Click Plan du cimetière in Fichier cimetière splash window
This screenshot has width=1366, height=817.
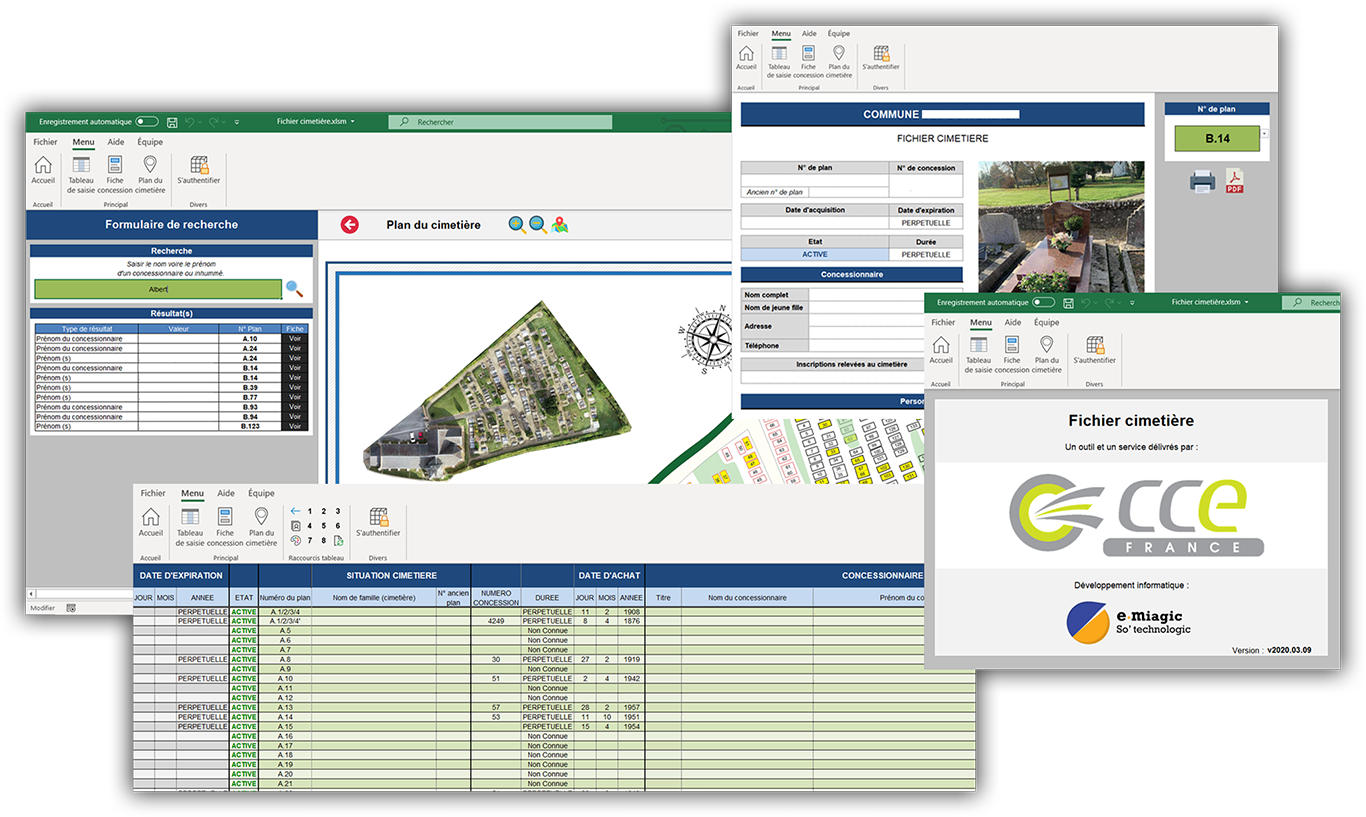(x=1046, y=353)
